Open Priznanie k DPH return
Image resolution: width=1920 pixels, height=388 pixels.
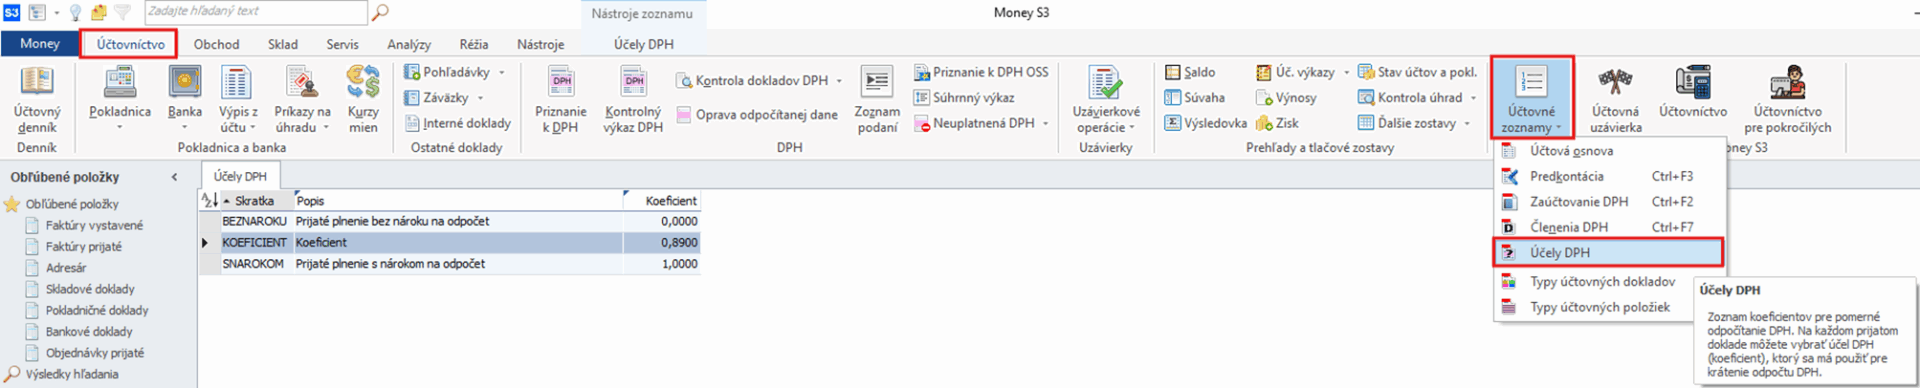coord(560,99)
